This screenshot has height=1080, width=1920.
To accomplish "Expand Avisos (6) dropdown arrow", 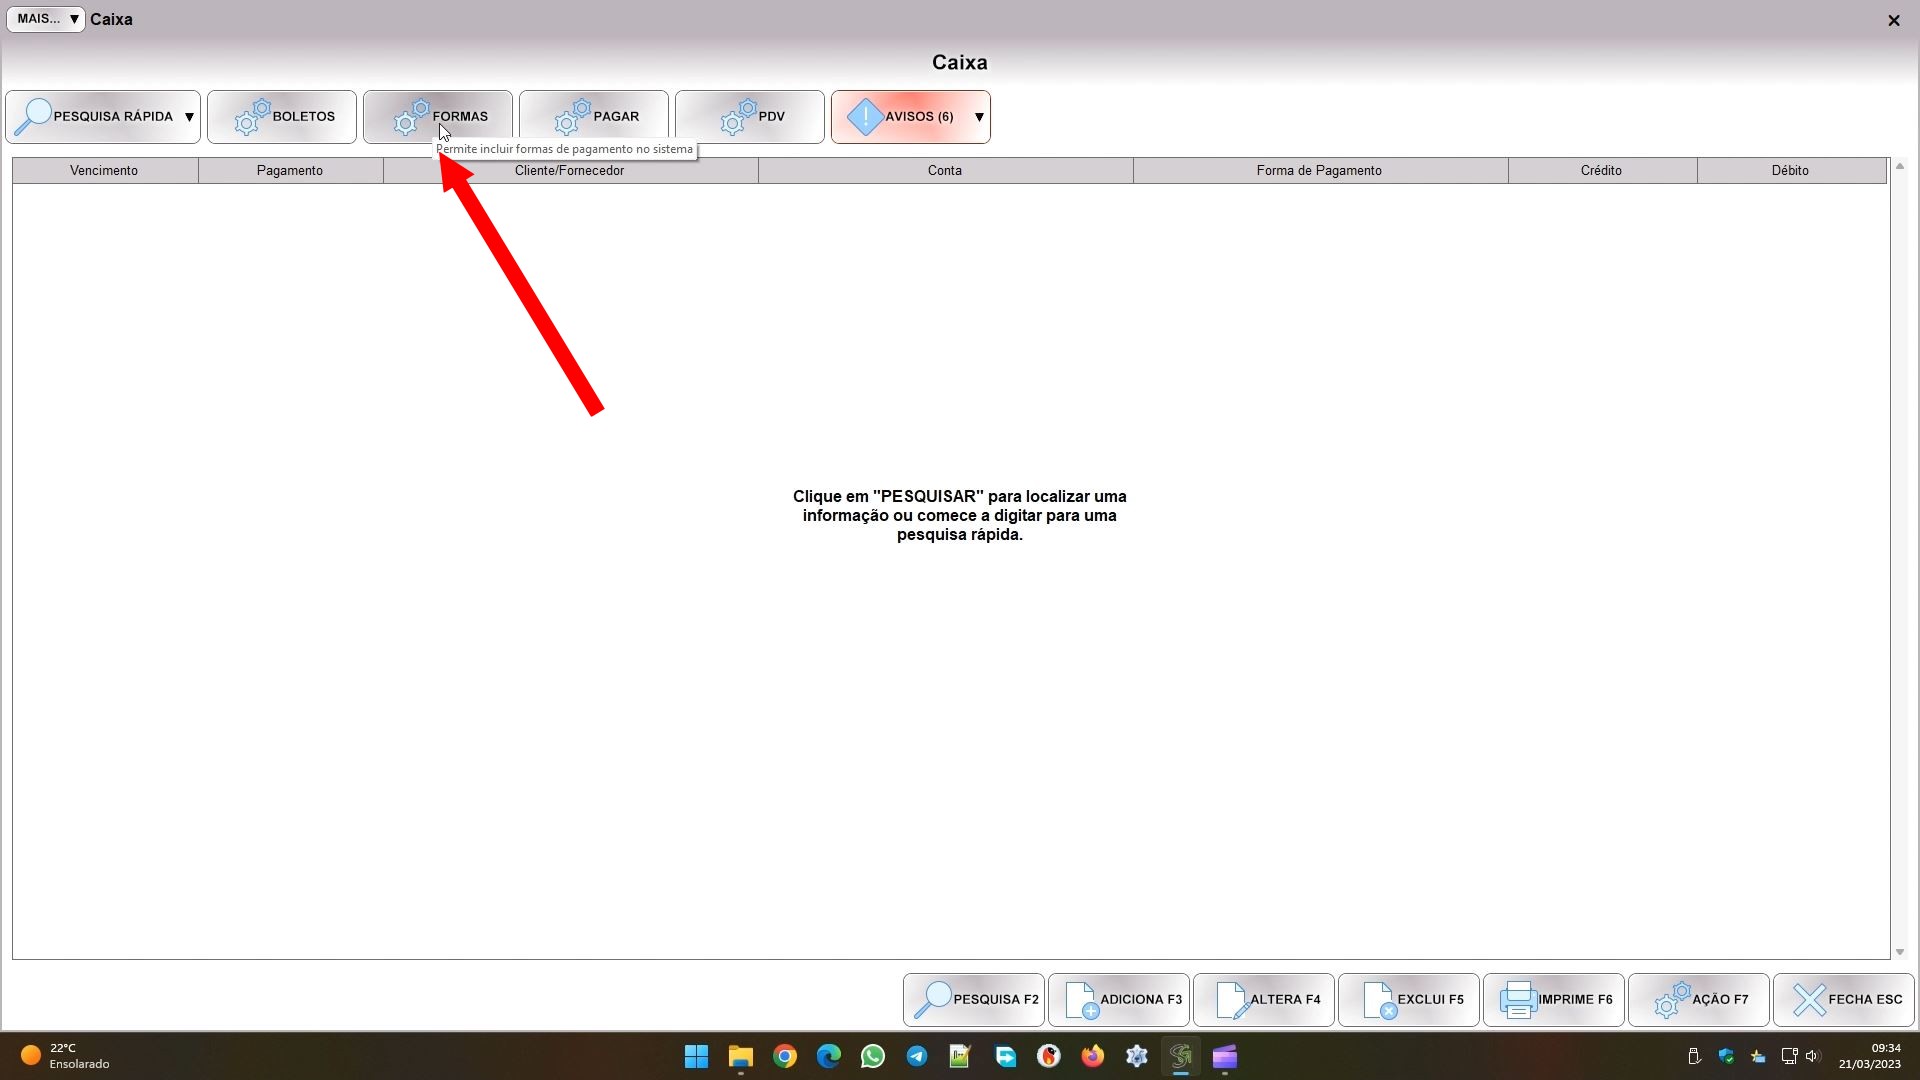I will tap(979, 117).
